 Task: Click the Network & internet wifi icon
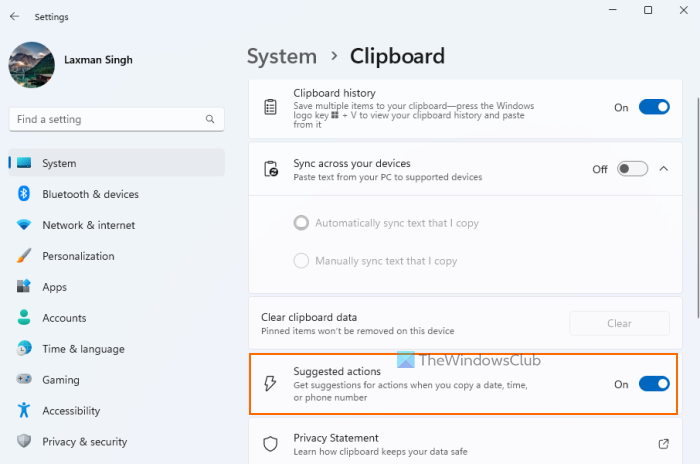pos(24,225)
